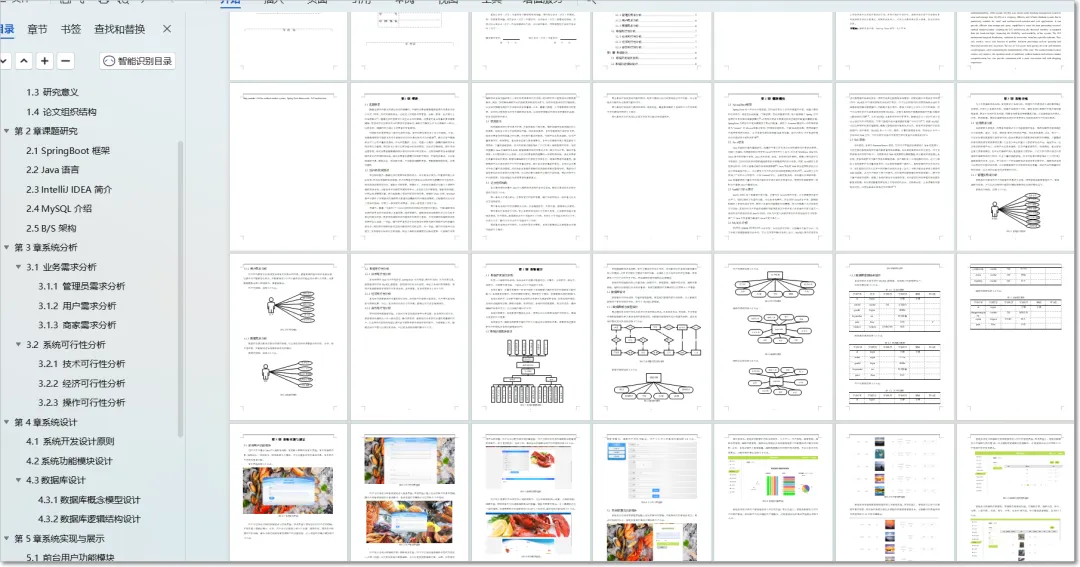The image size is (1080, 567).
Task: Select heading 3.2 系统可行性分析
Action: click(66, 344)
